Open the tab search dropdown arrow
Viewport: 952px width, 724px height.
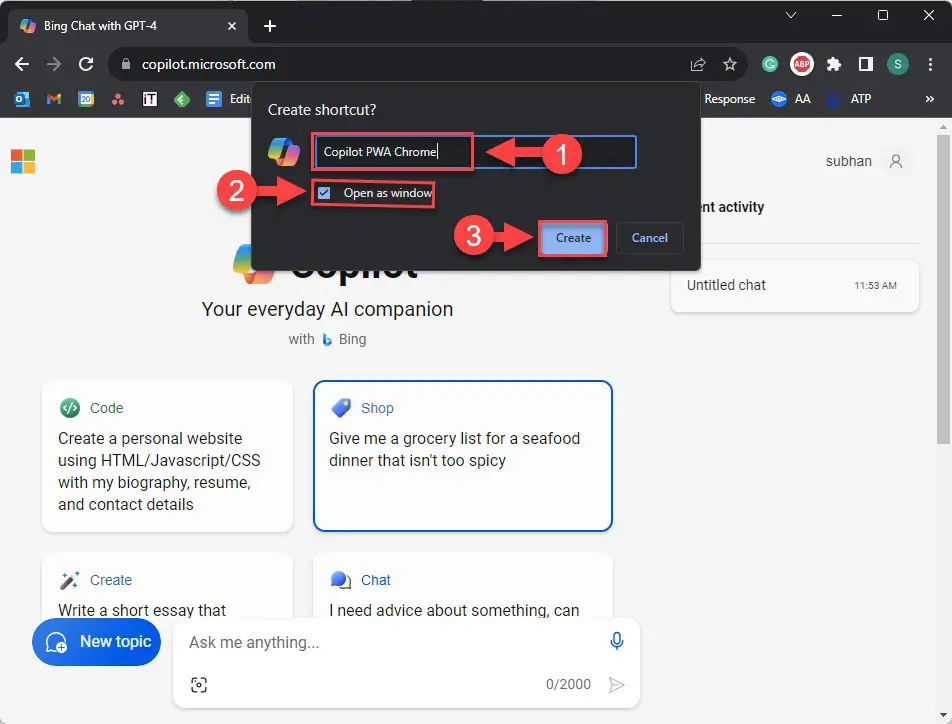tap(790, 15)
